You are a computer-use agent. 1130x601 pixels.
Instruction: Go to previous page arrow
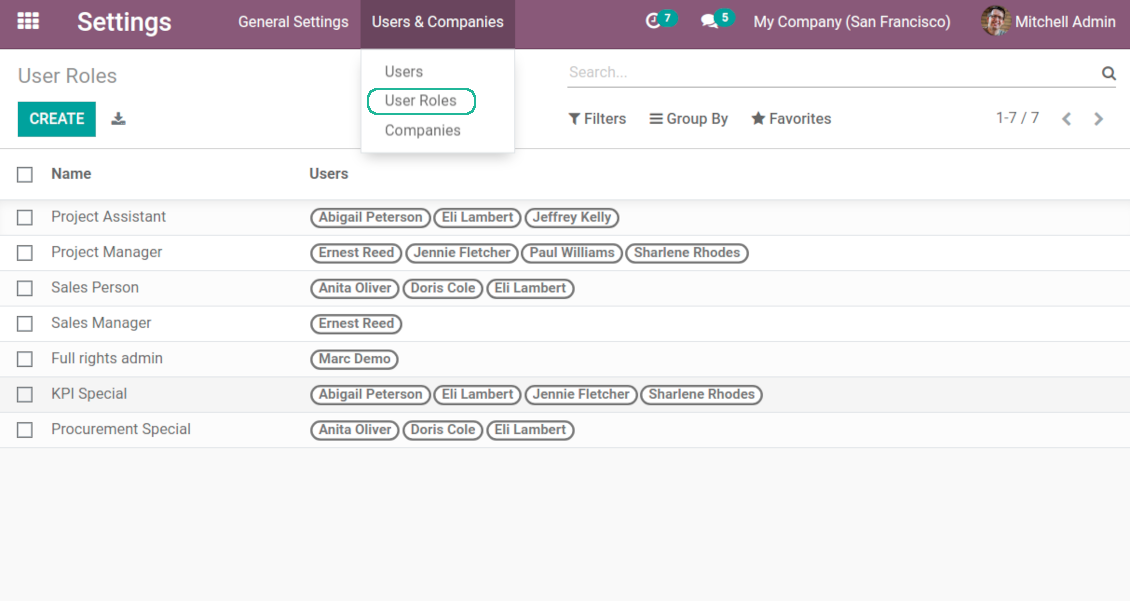pyautogui.click(x=1067, y=119)
